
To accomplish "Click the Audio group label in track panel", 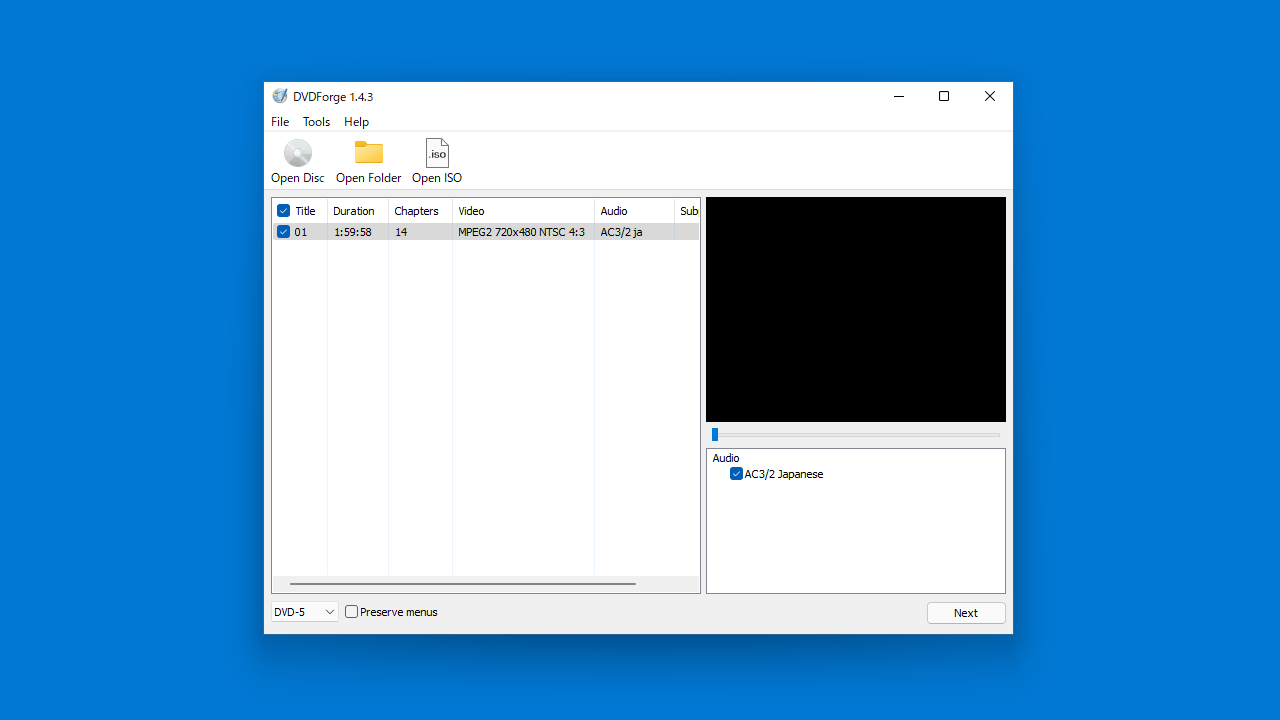I will coord(726,458).
